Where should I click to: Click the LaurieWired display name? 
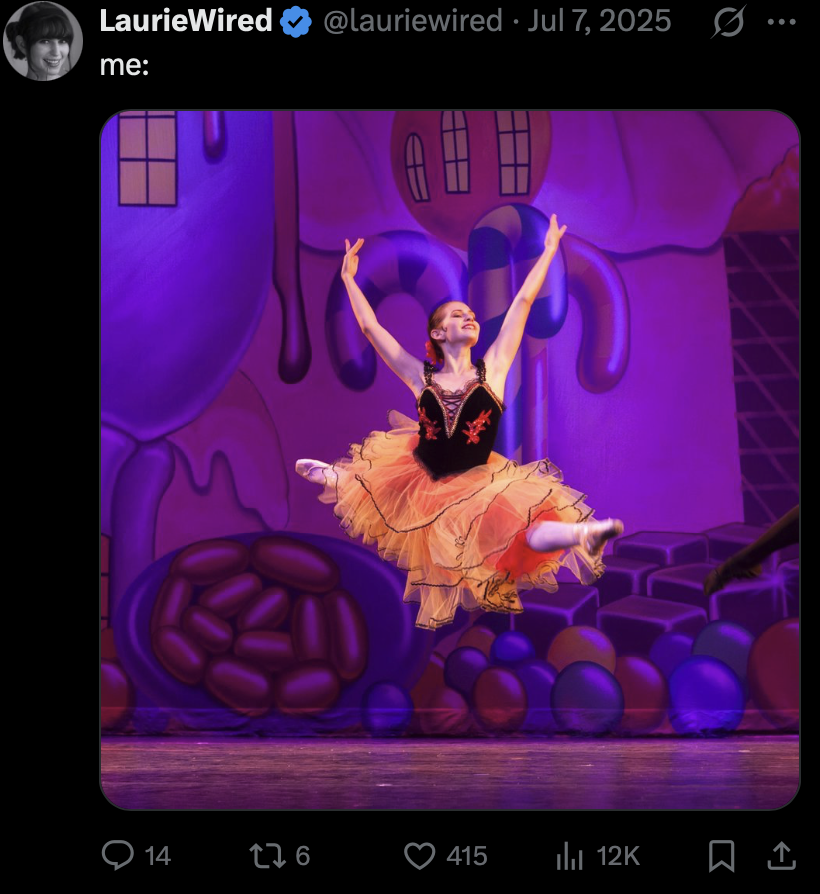(x=186, y=21)
